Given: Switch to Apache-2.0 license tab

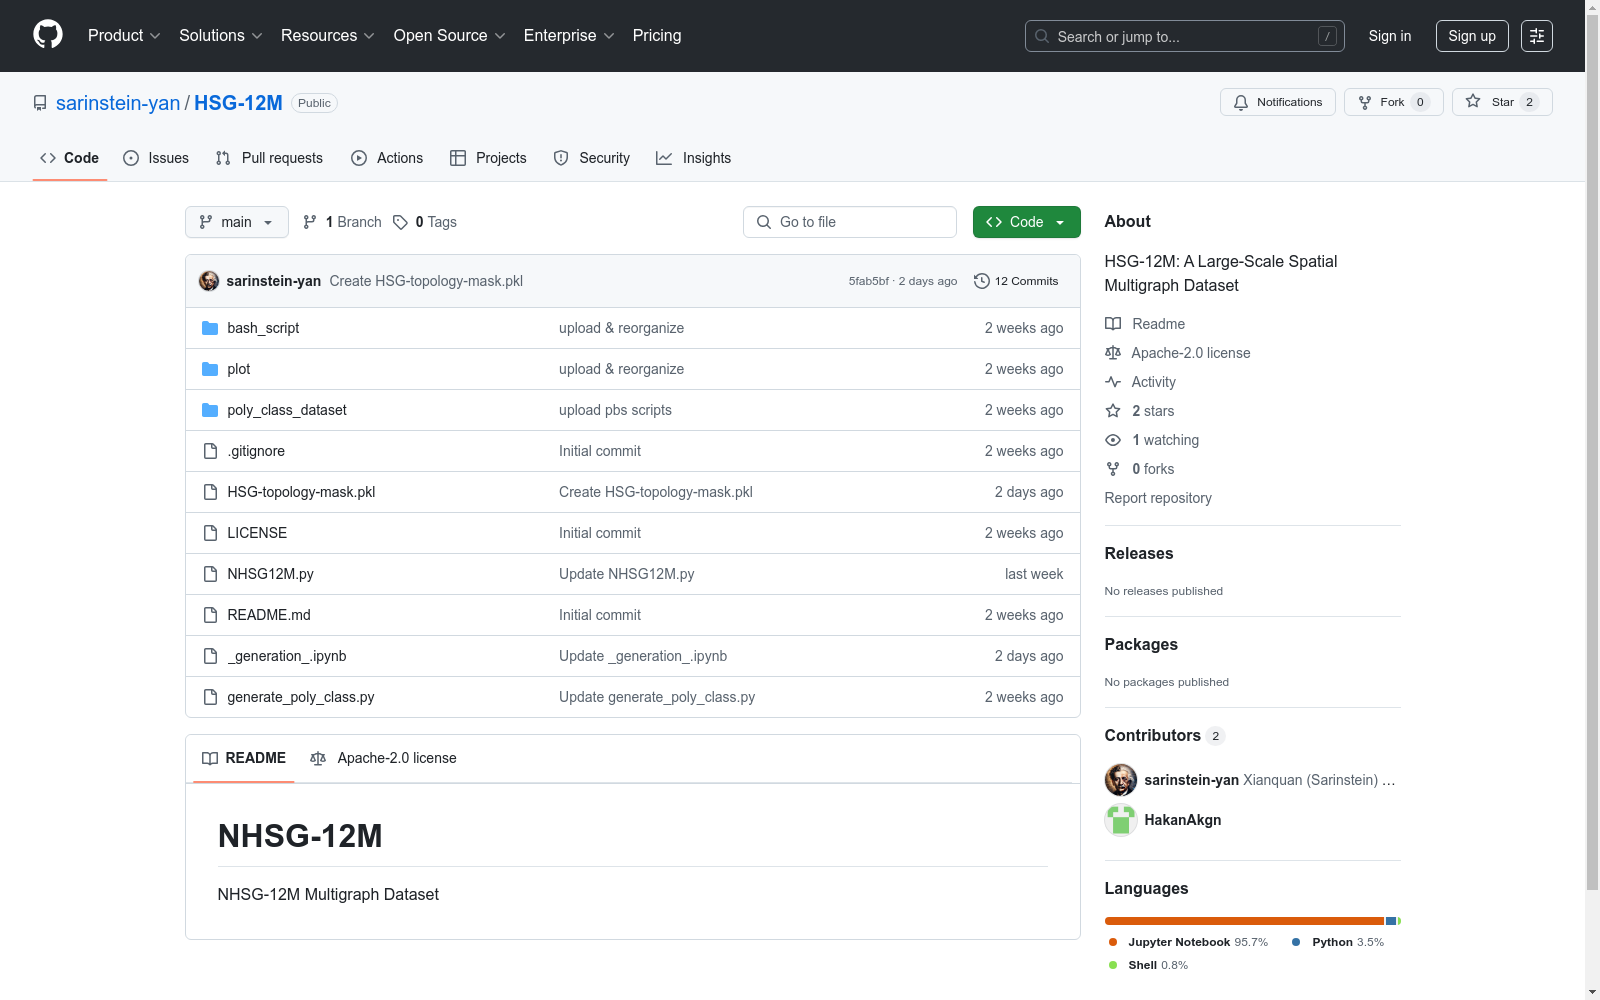Looking at the screenshot, I should pyautogui.click(x=383, y=758).
